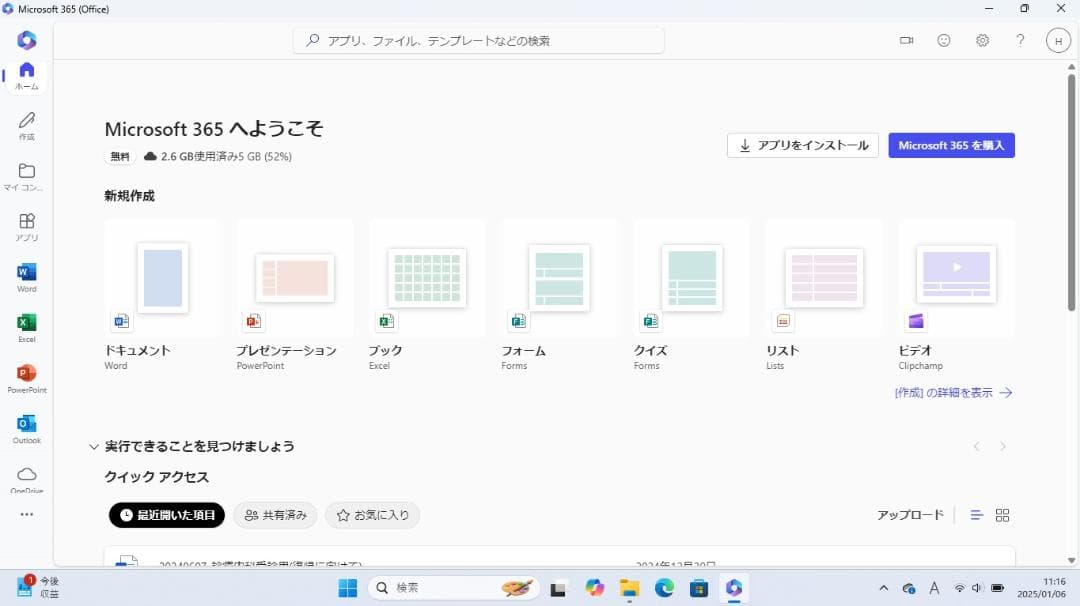The image size is (1080, 606).
Task: Open the [作成] の詳細を表示 link
Action: coord(953,393)
